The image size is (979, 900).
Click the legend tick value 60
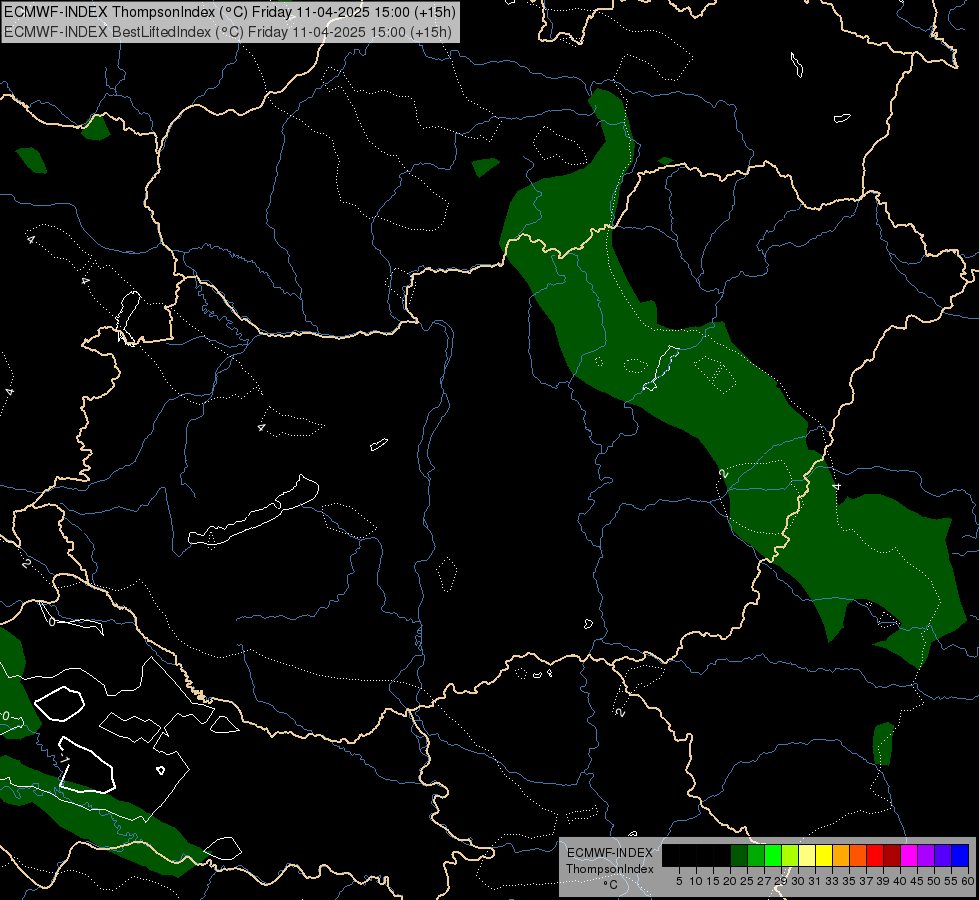click(968, 881)
